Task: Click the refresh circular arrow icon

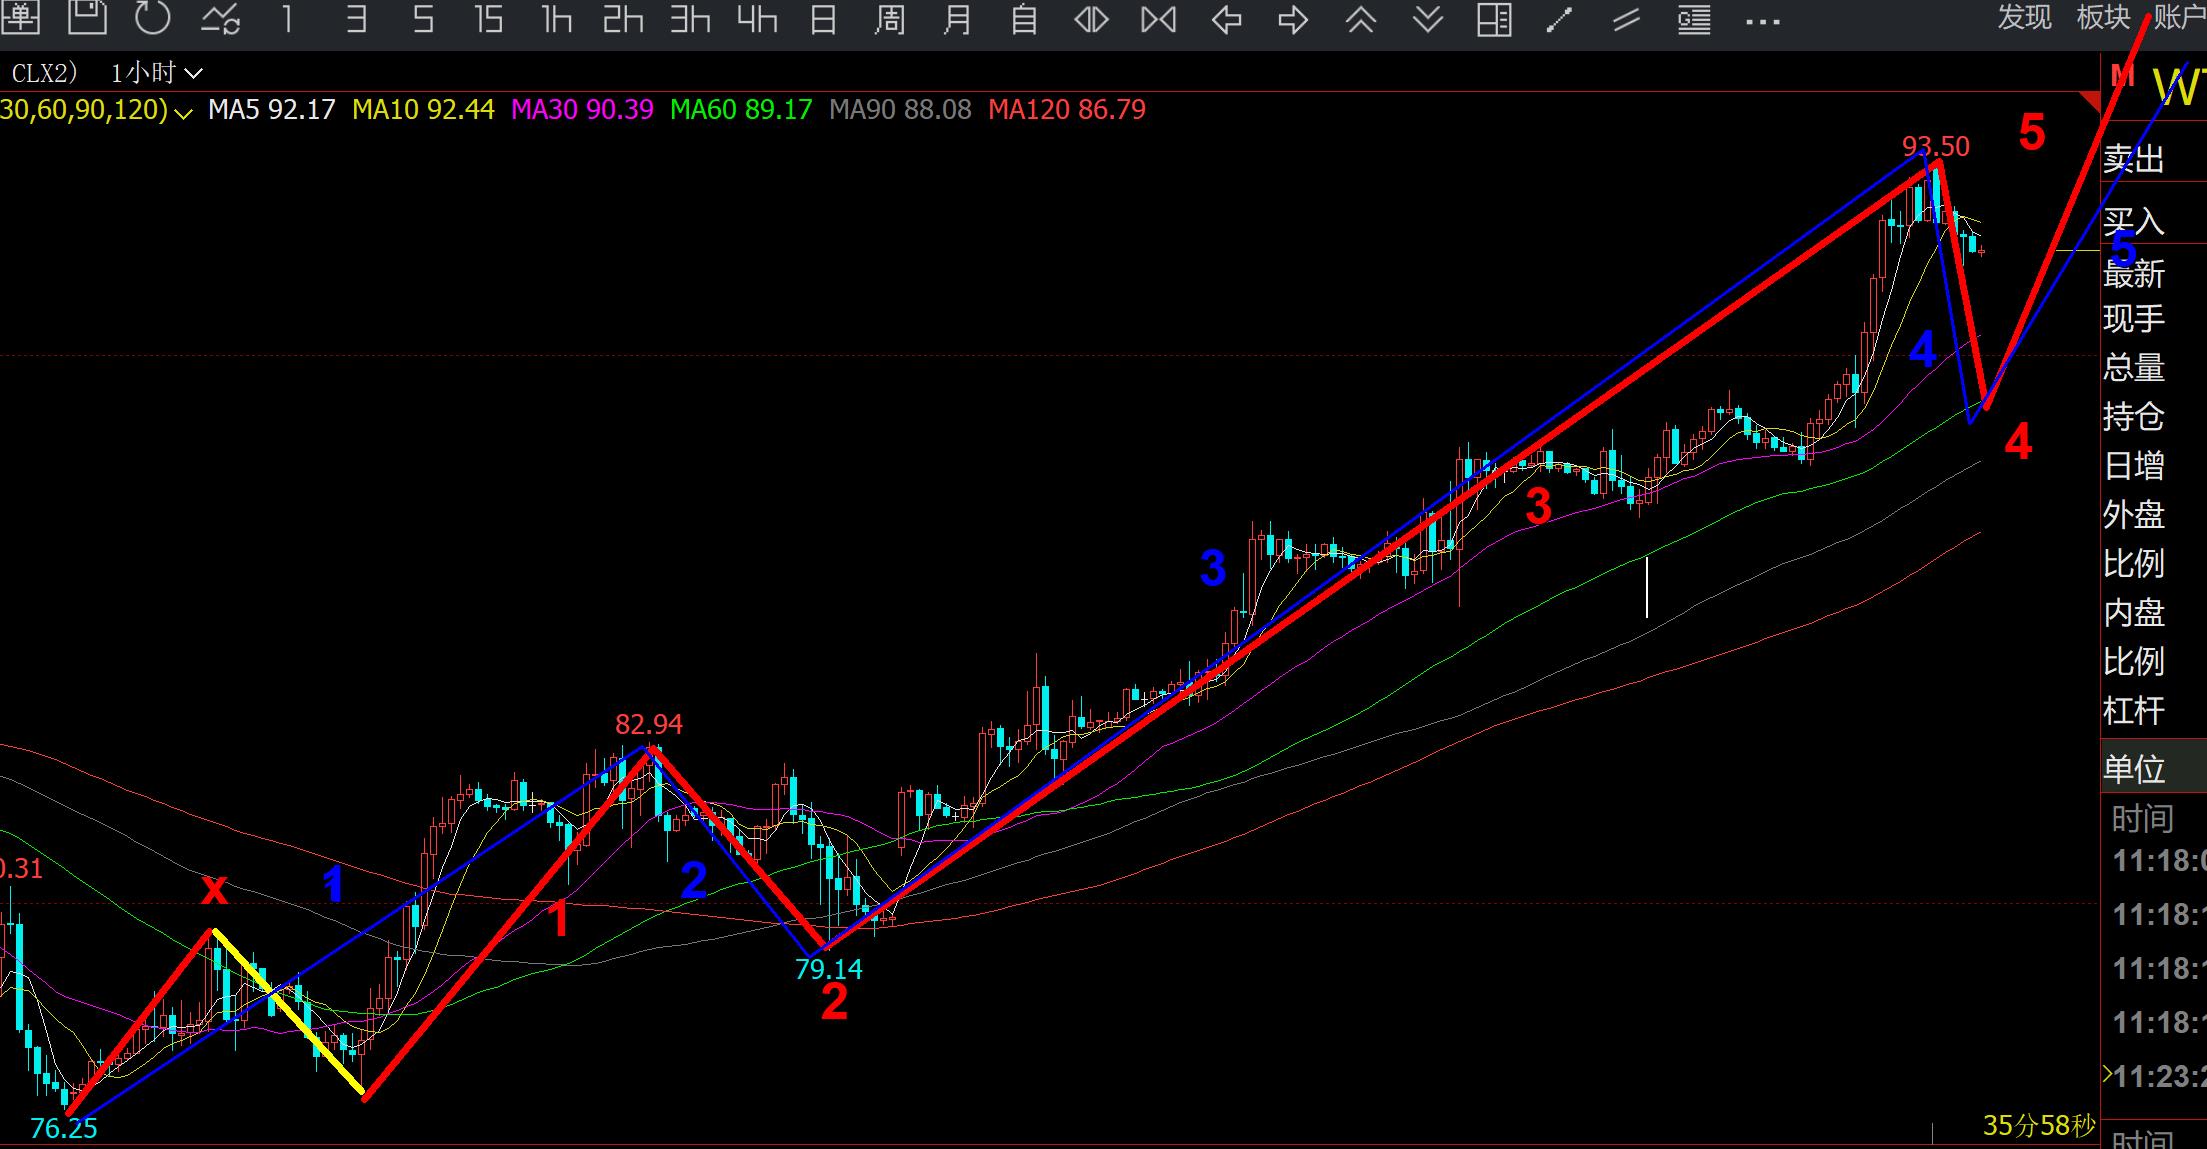Action: pos(152,17)
